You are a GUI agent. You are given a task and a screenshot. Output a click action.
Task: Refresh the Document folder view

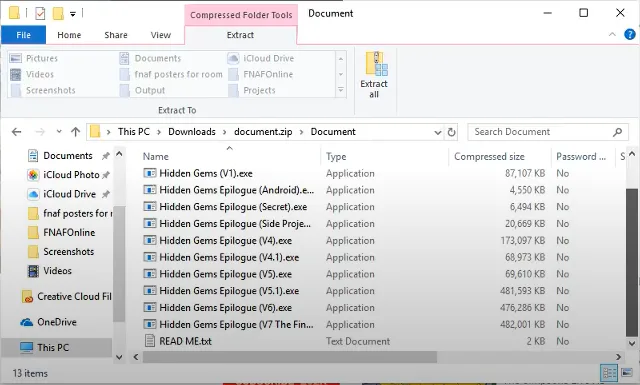[451, 132]
